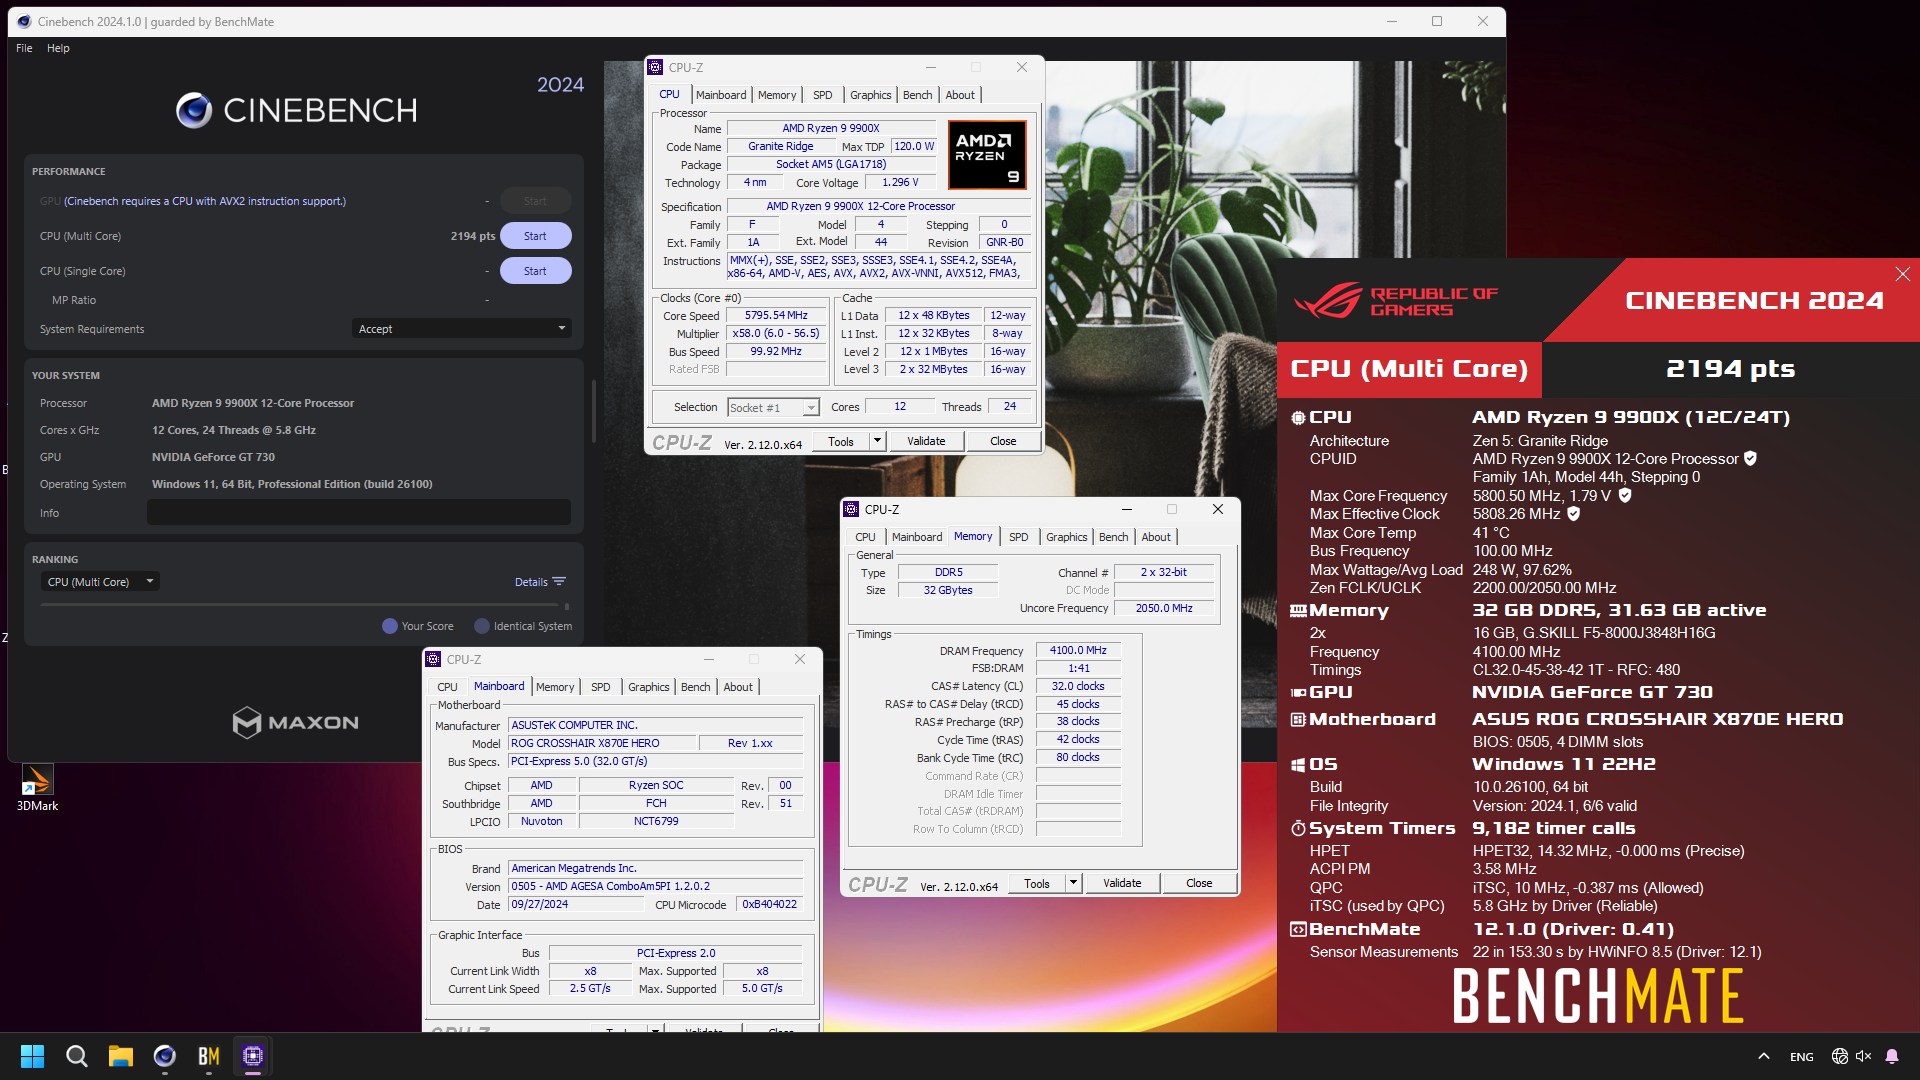The width and height of the screenshot is (1920, 1080).
Task: Open the Cinebench Help menu
Action: 58,48
